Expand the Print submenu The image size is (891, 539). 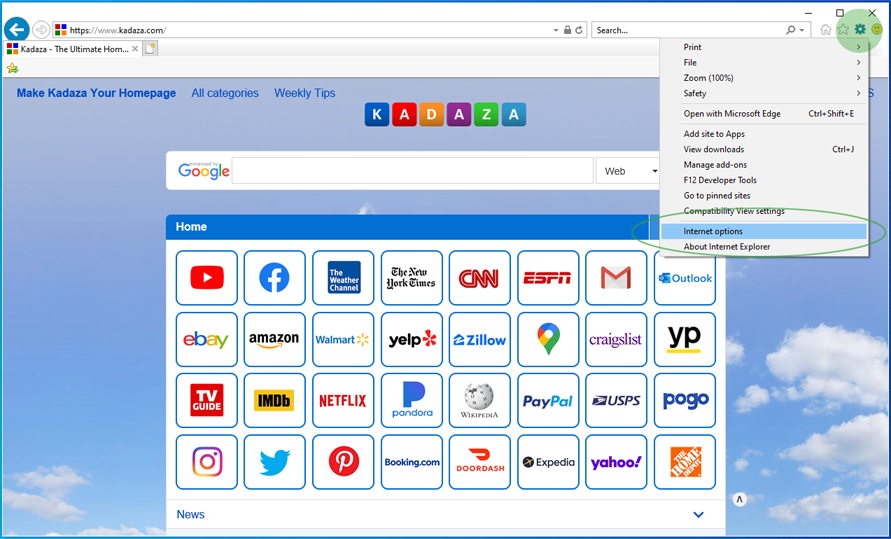point(764,47)
